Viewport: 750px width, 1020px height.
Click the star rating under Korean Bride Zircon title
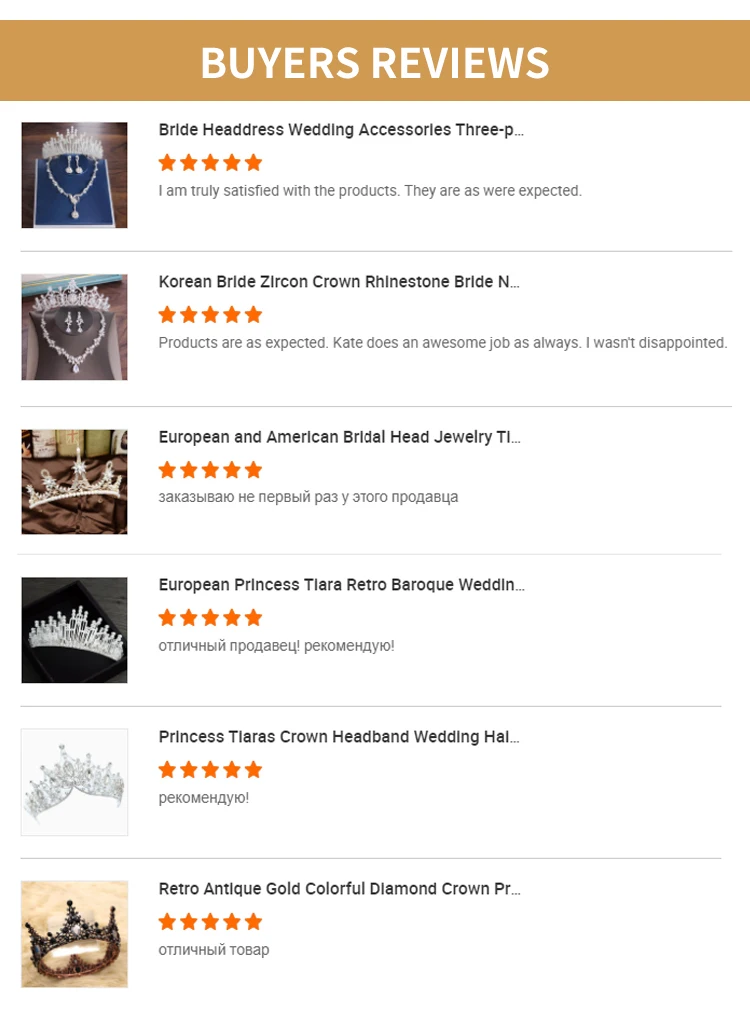pos(210,315)
